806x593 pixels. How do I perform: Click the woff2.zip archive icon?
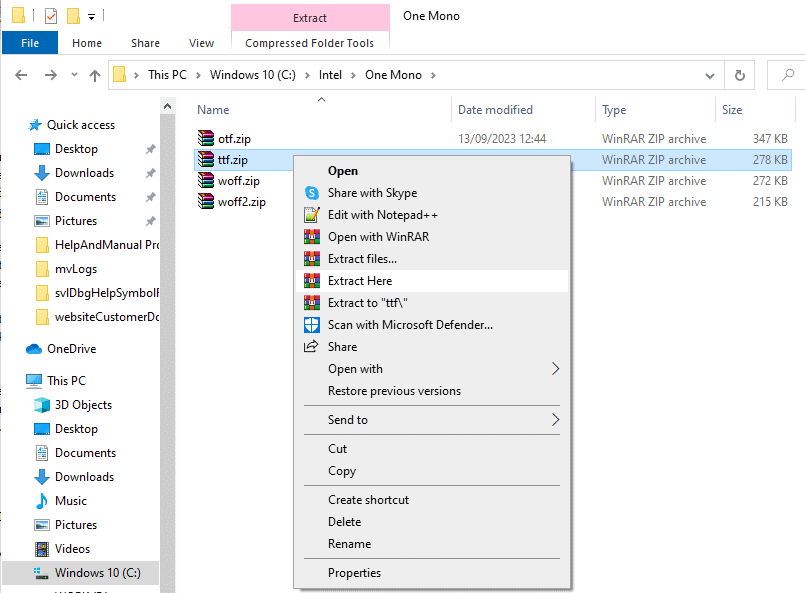pos(206,201)
